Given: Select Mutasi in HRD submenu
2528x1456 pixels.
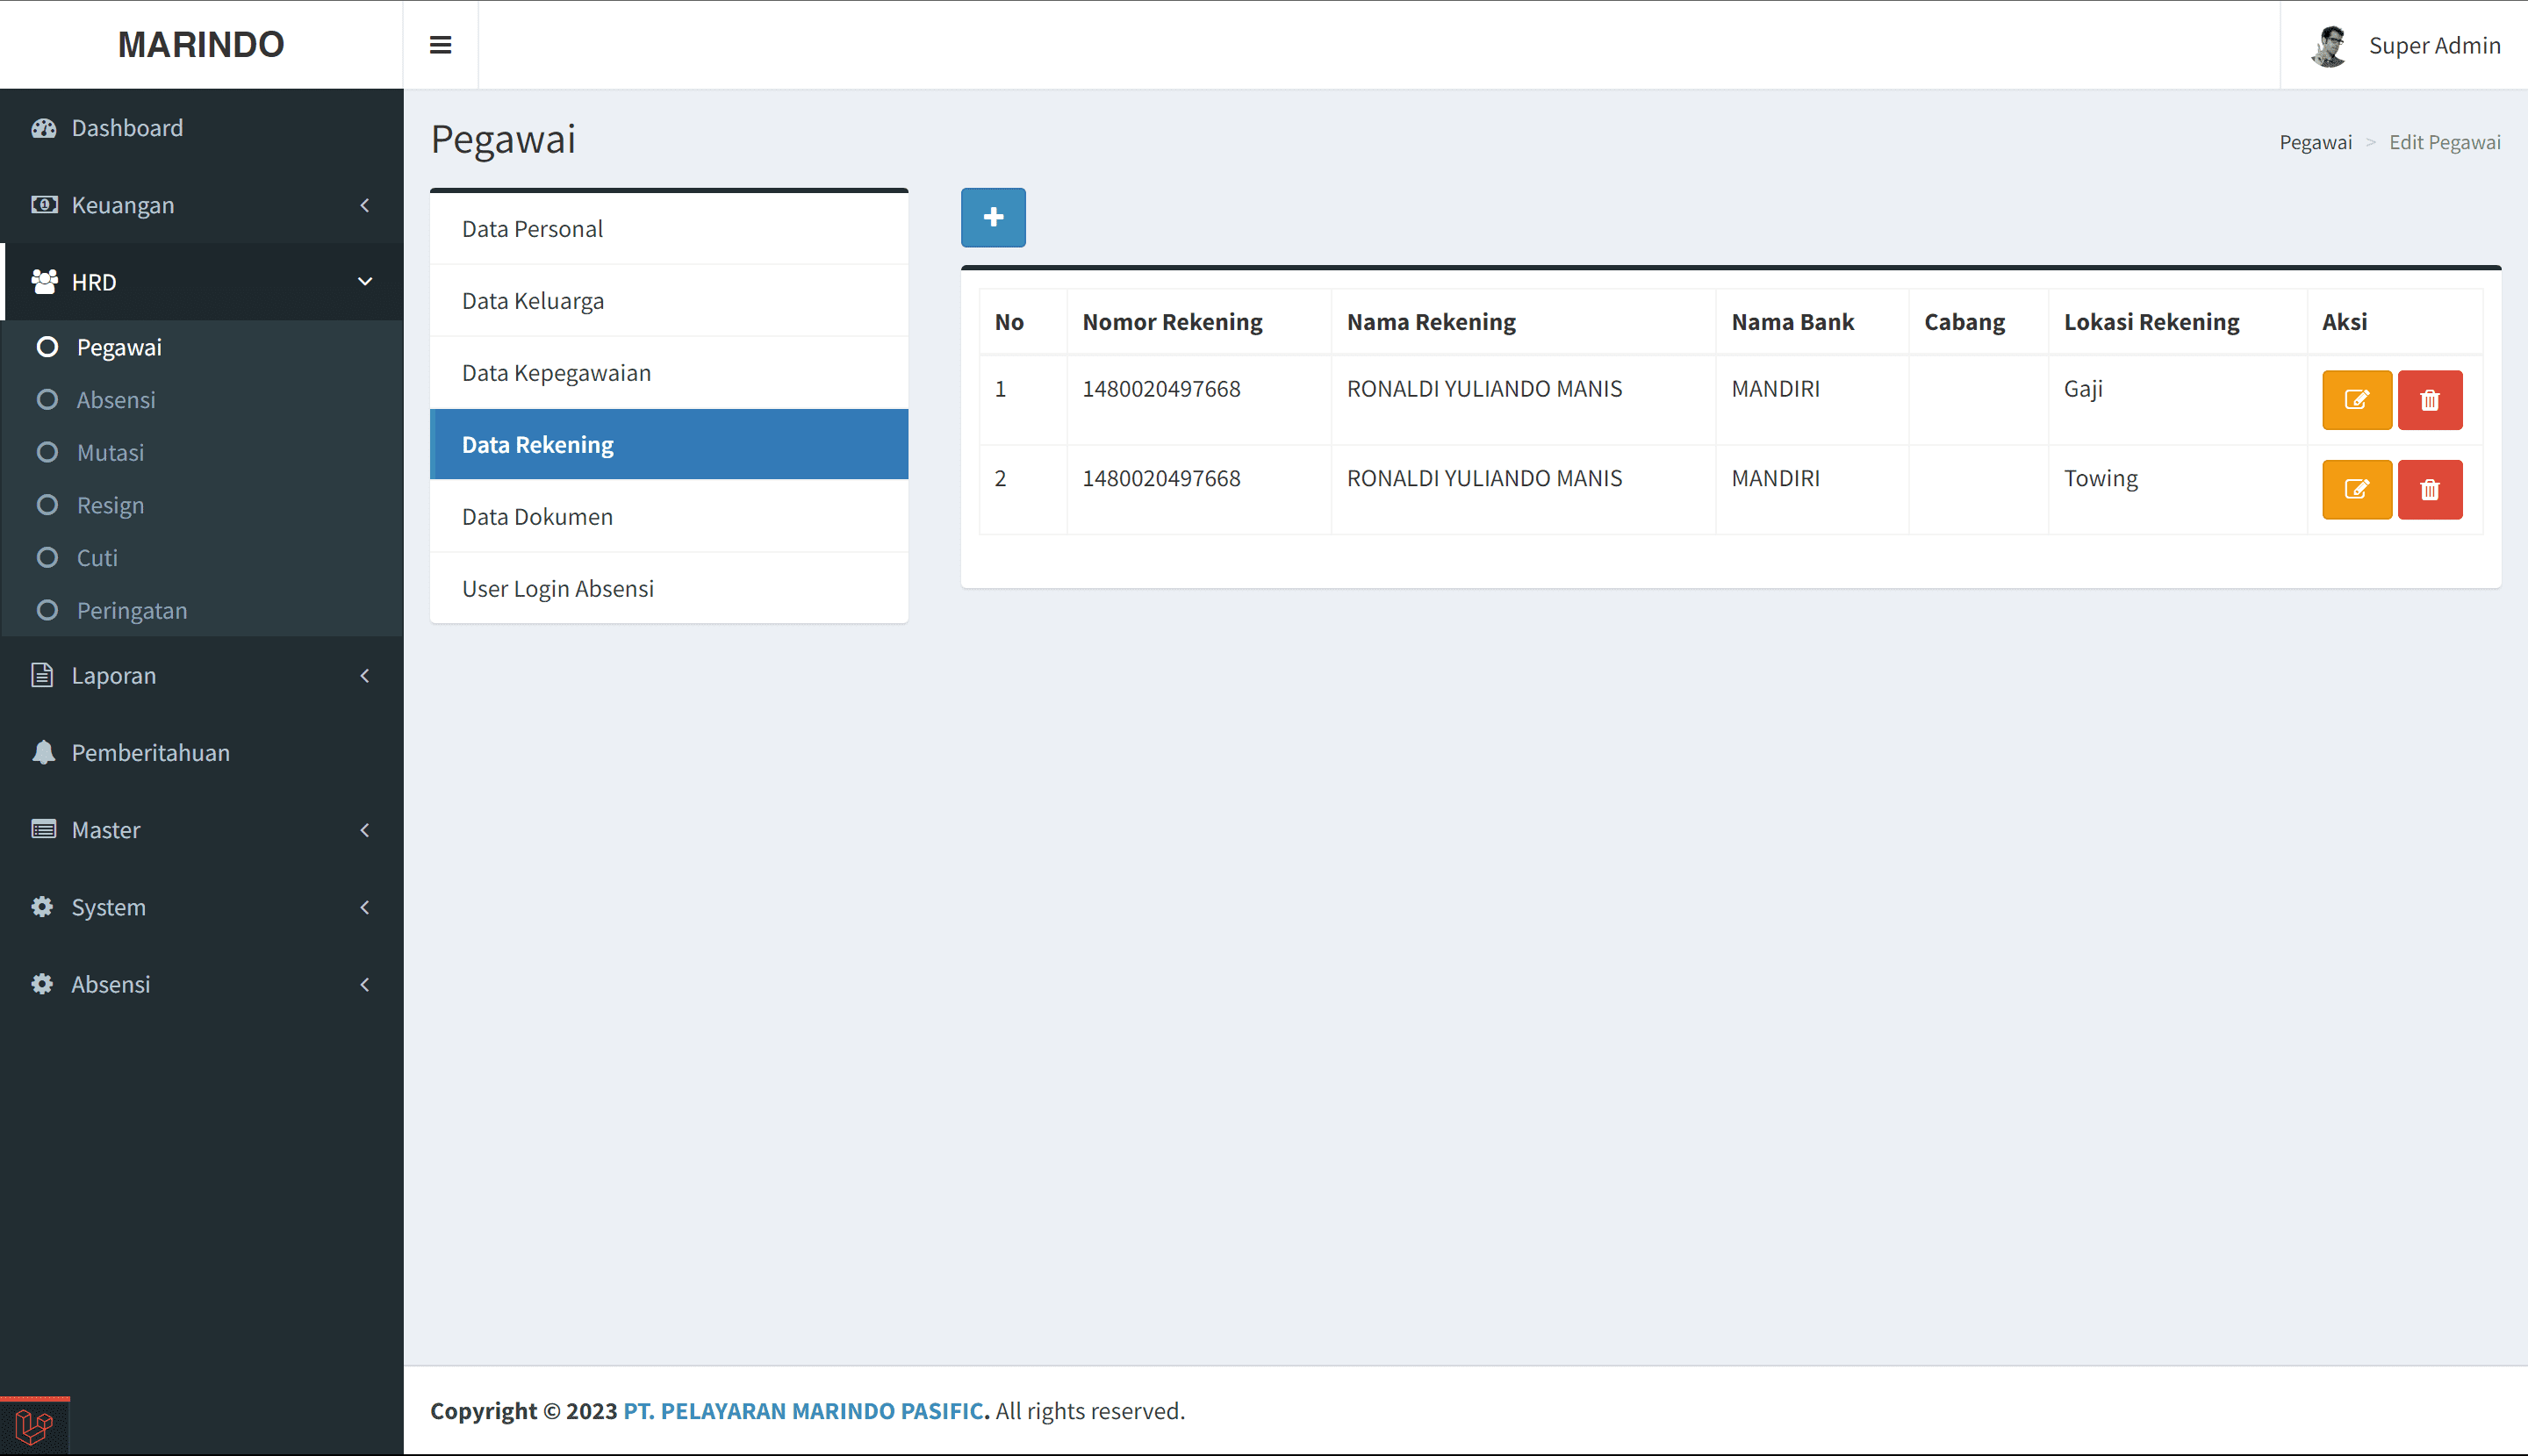Looking at the screenshot, I should pos(110,453).
